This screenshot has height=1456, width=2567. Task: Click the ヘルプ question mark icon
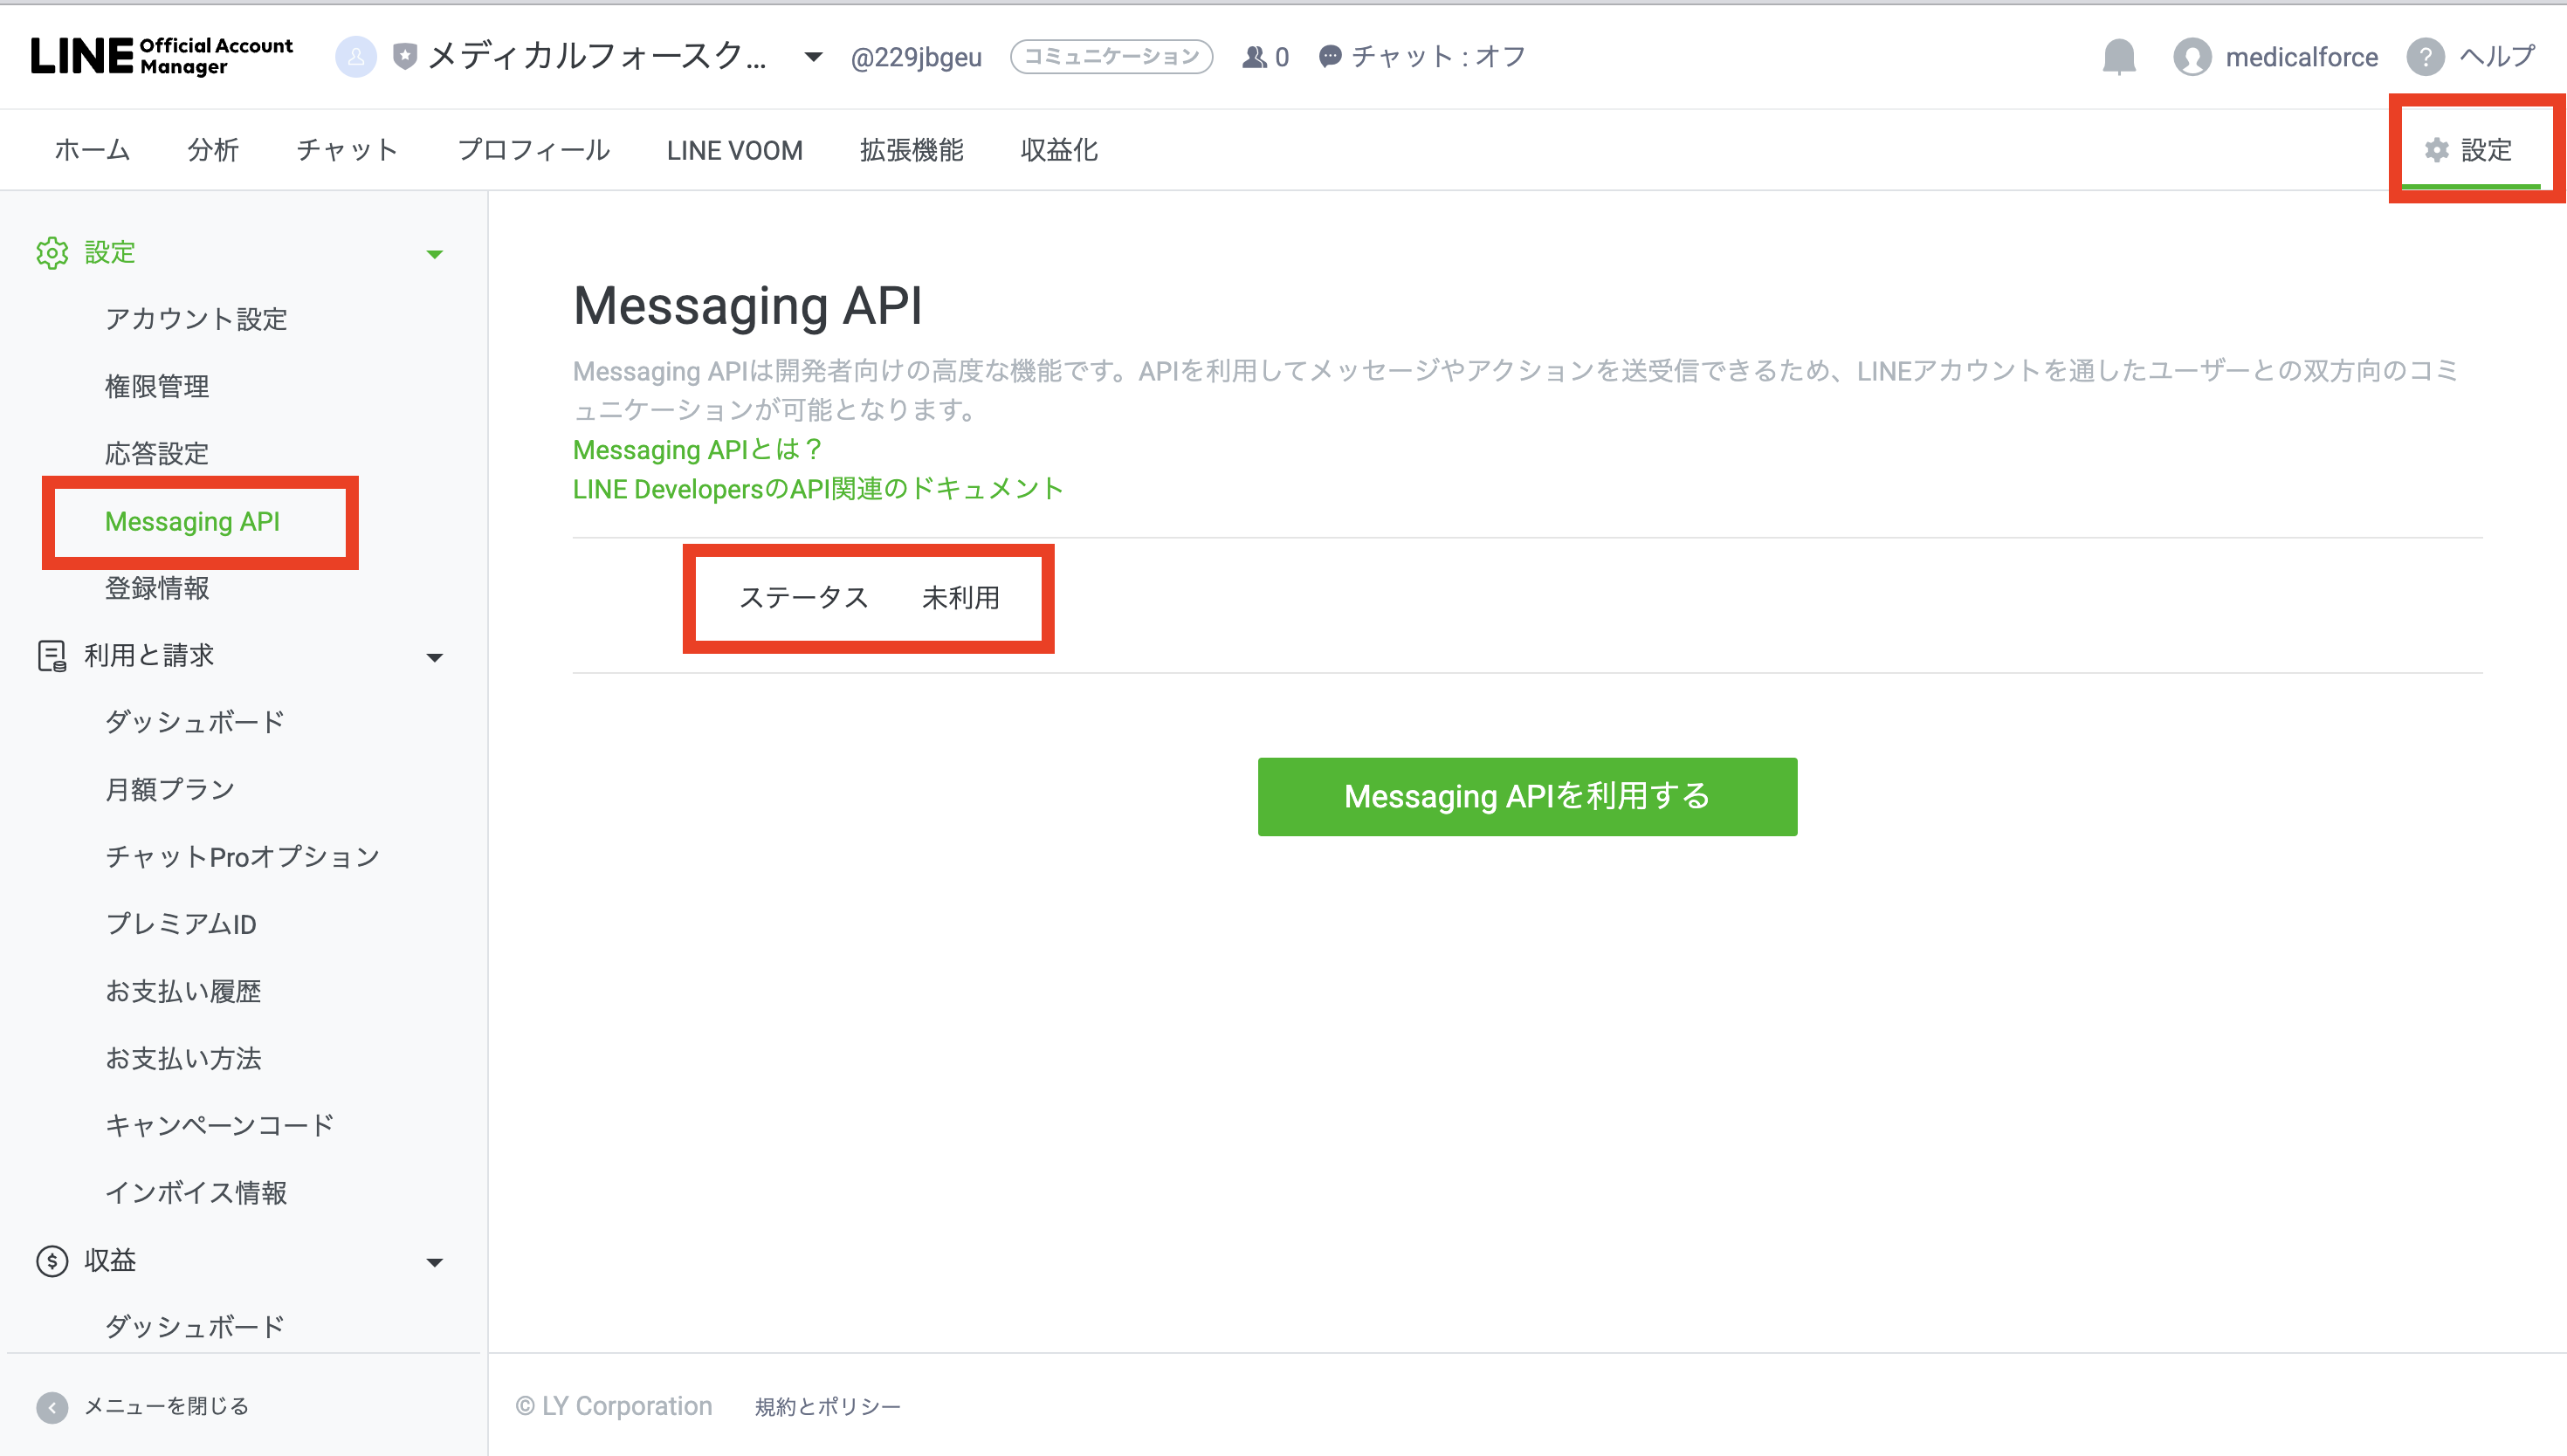pos(2428,57)
